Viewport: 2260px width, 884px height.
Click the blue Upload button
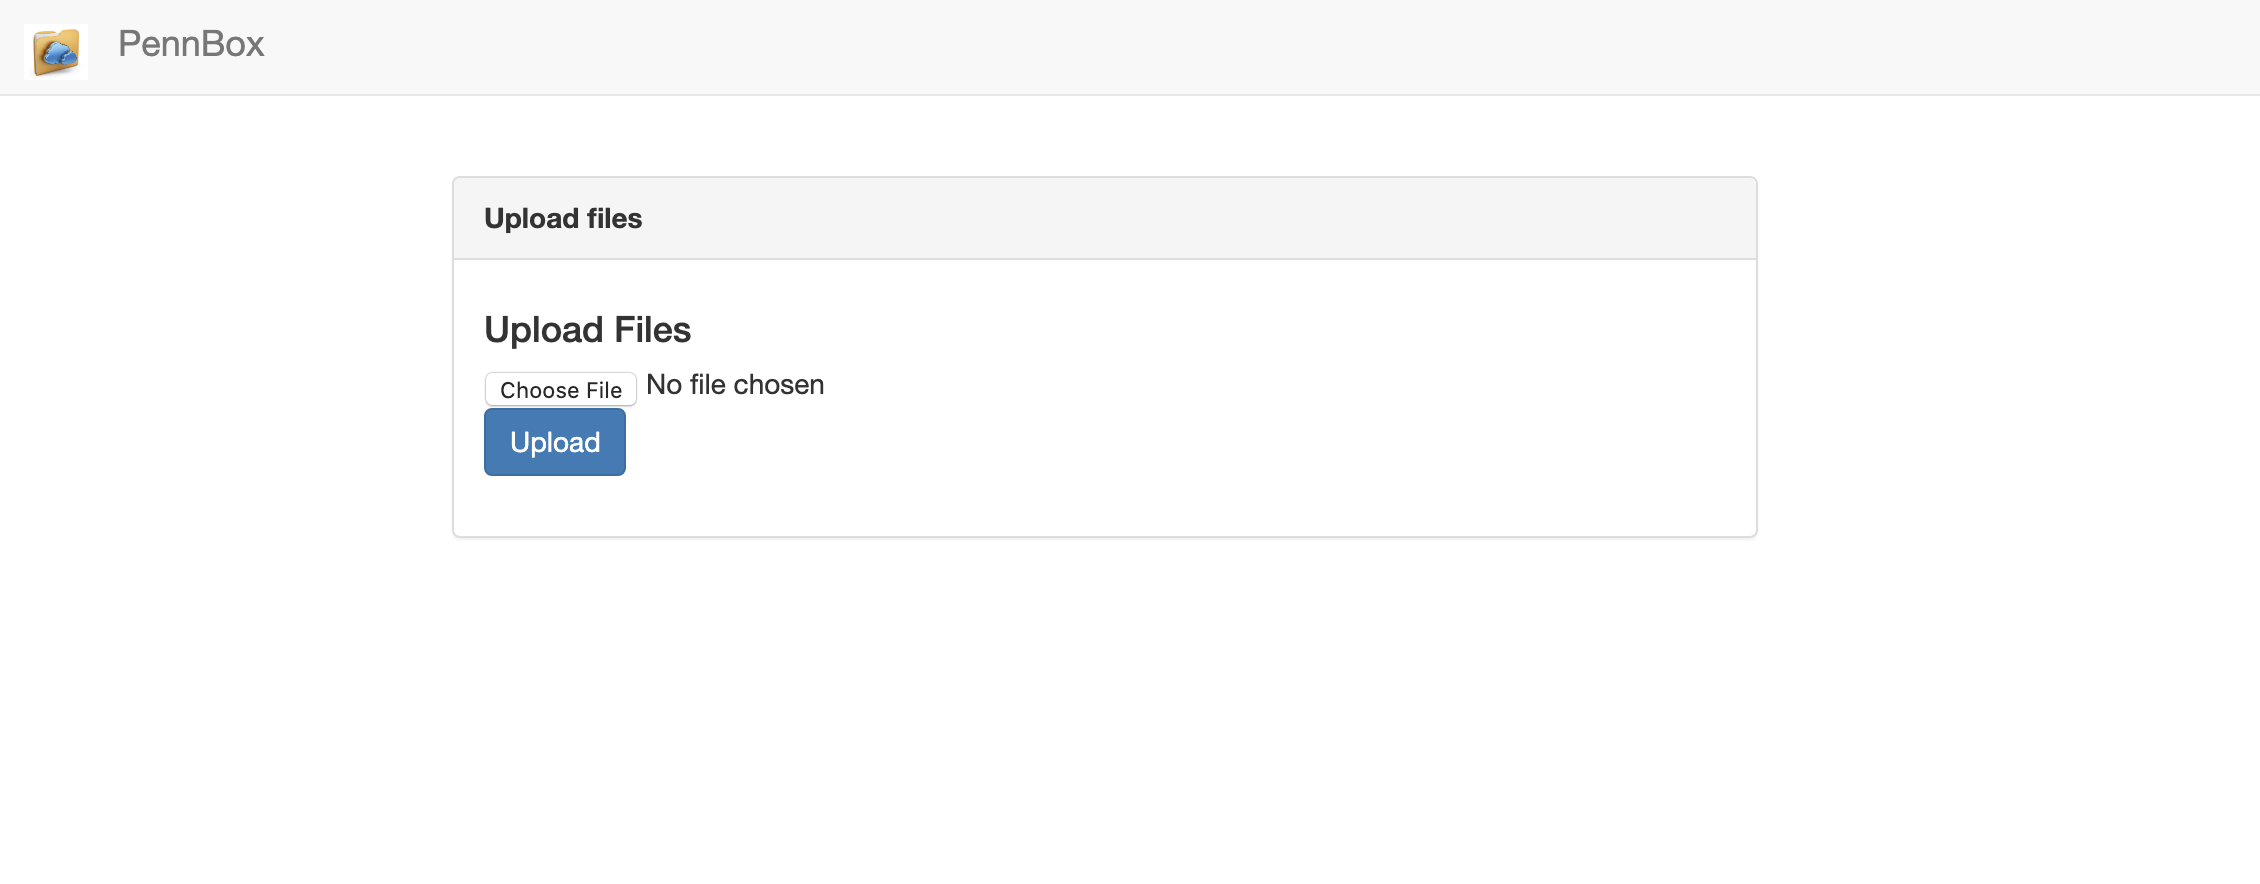pos(555,442)
